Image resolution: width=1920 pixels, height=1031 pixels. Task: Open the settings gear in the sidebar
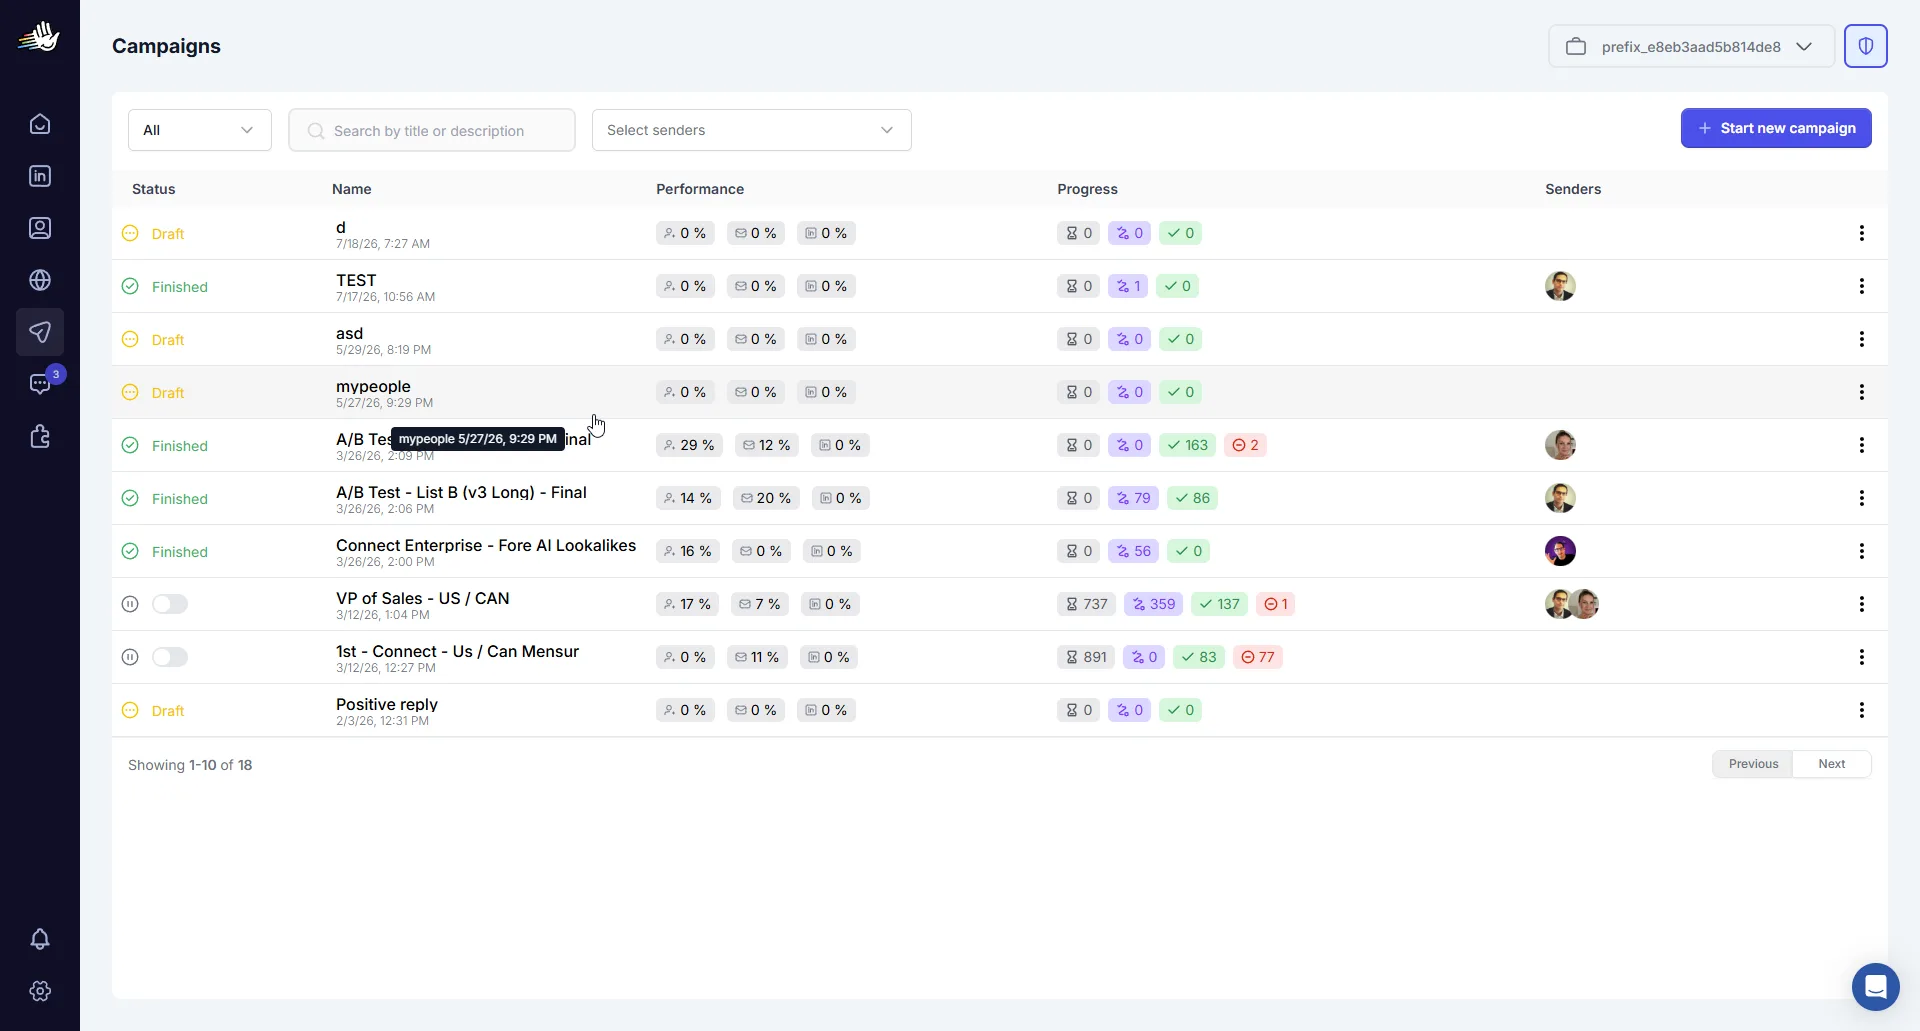pyautogui.click(x=40, y=991)
